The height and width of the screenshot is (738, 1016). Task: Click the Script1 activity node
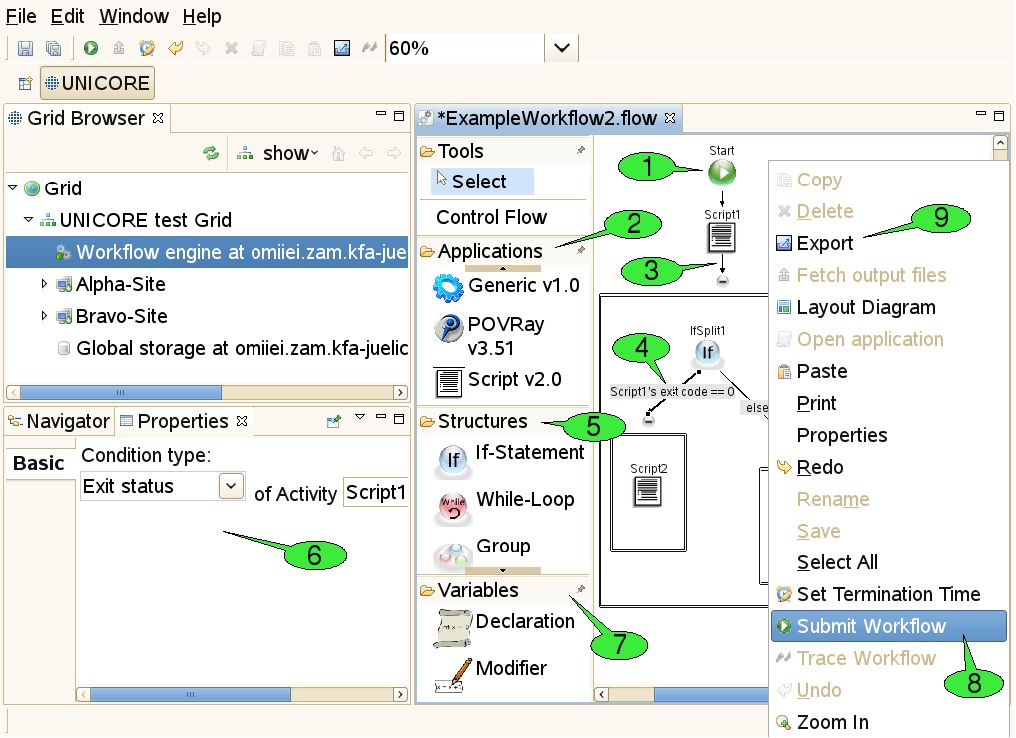722,237
